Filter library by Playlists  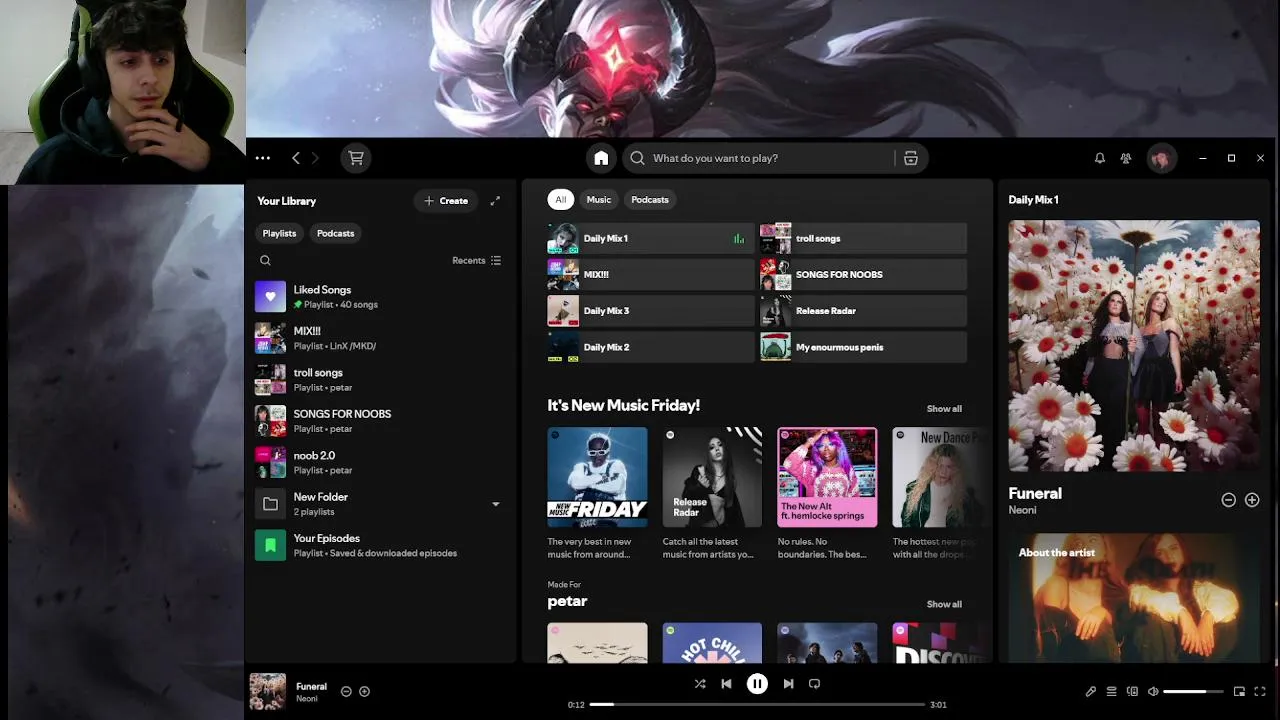(x=279, y=233)
